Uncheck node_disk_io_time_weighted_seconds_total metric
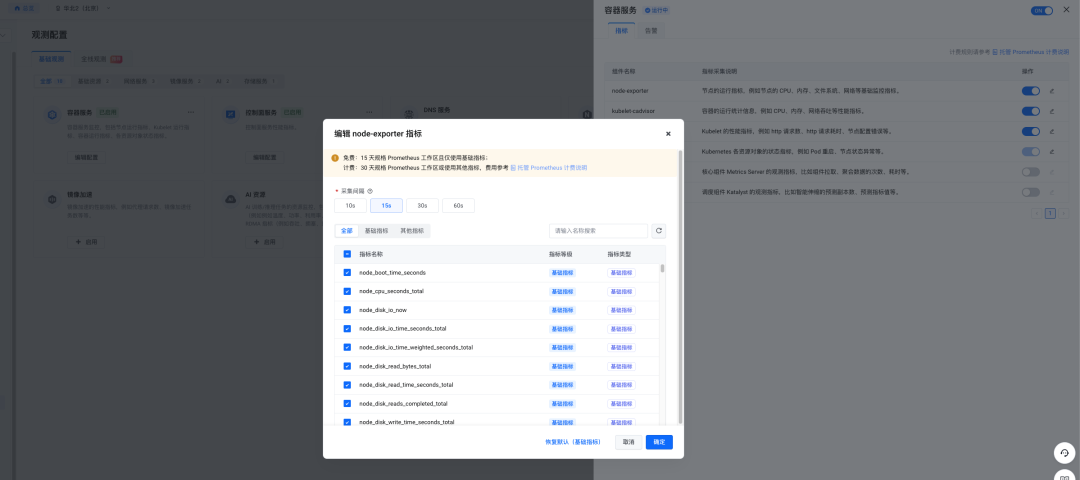Image resolution: width=1080 pixels, height=480 pixels. point(347,347)
